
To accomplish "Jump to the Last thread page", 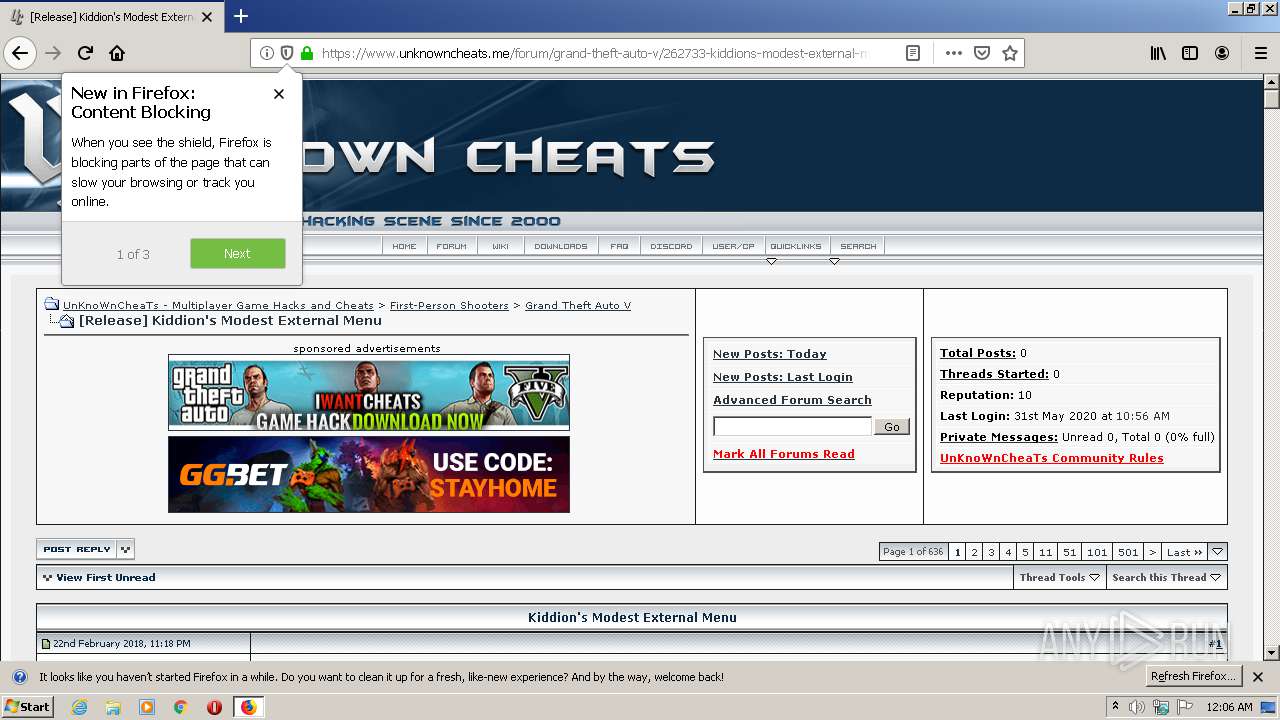I will pyautogui.click(x=1185, y=552).
